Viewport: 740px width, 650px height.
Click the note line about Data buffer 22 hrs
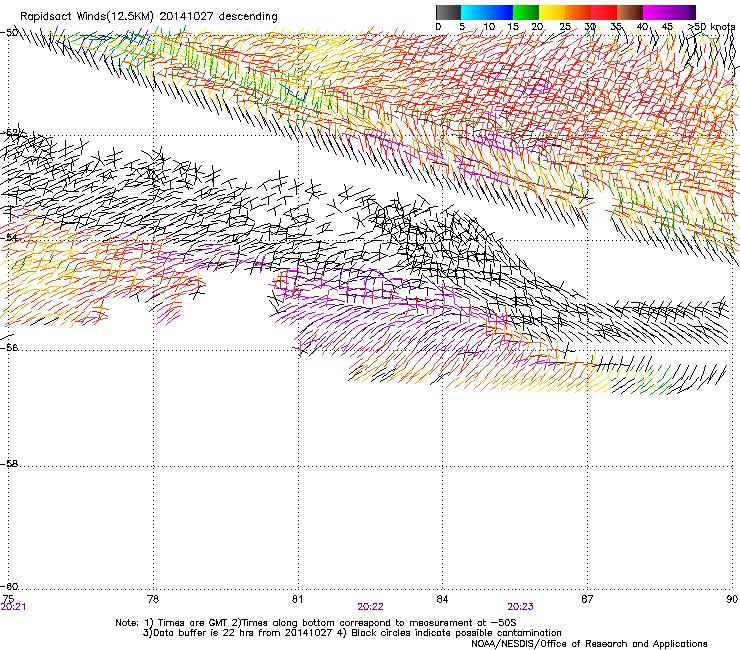tap(352, 633)
